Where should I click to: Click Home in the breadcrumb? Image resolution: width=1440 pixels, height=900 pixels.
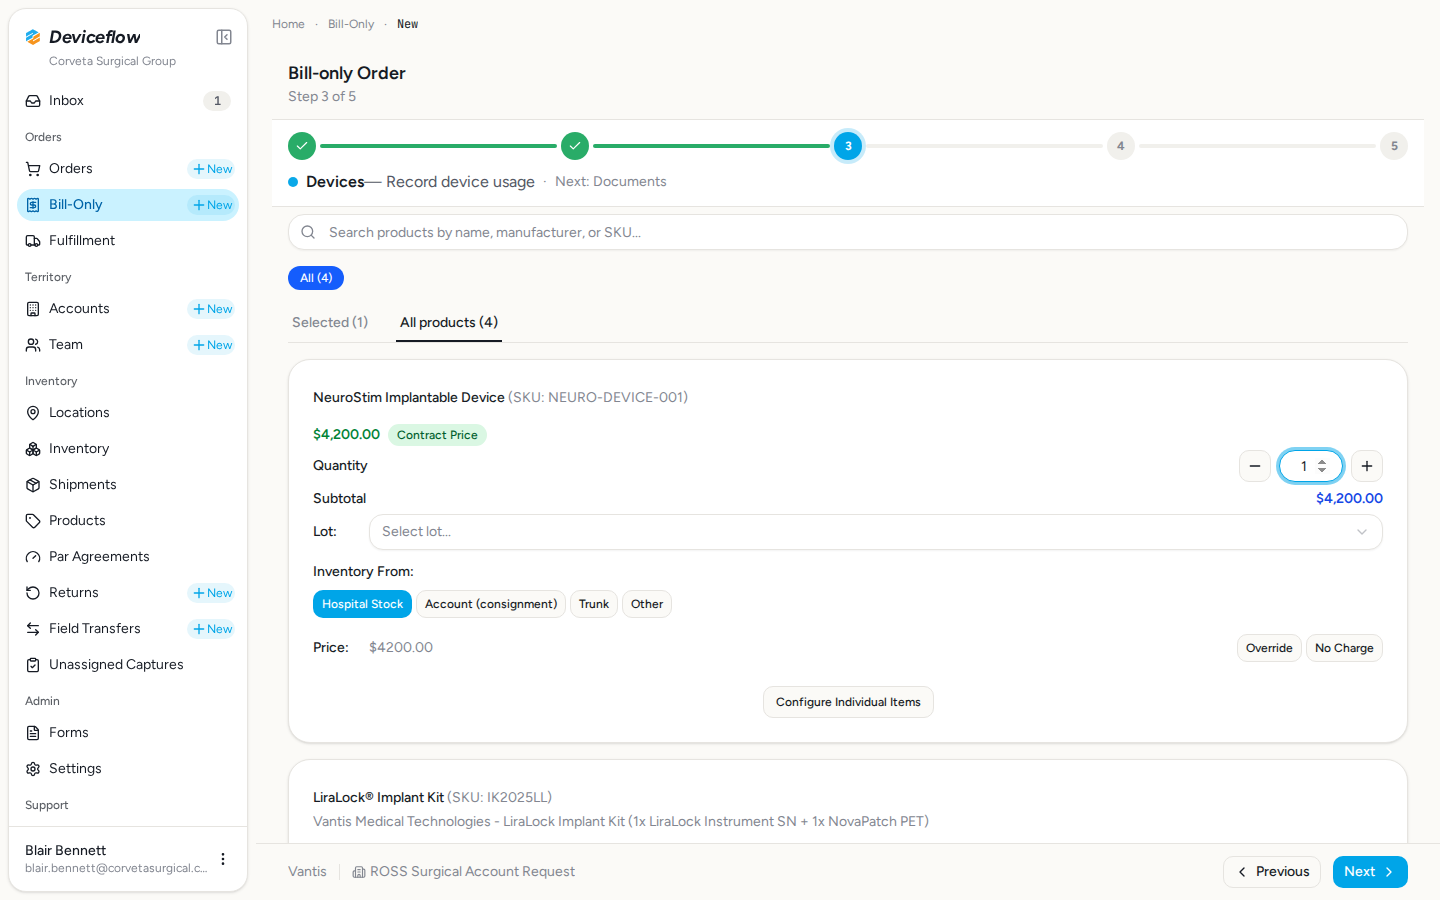pos(288,24)
